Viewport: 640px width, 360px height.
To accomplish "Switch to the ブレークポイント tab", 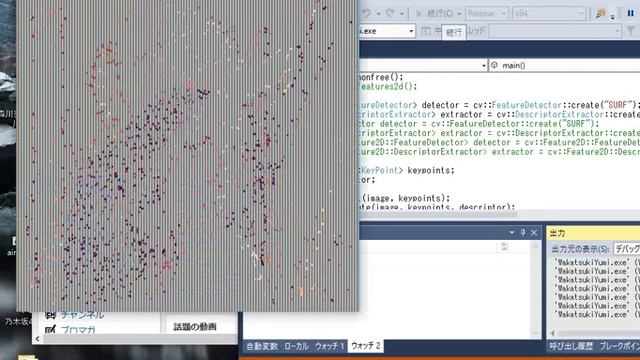I will (x=620, y=346).
